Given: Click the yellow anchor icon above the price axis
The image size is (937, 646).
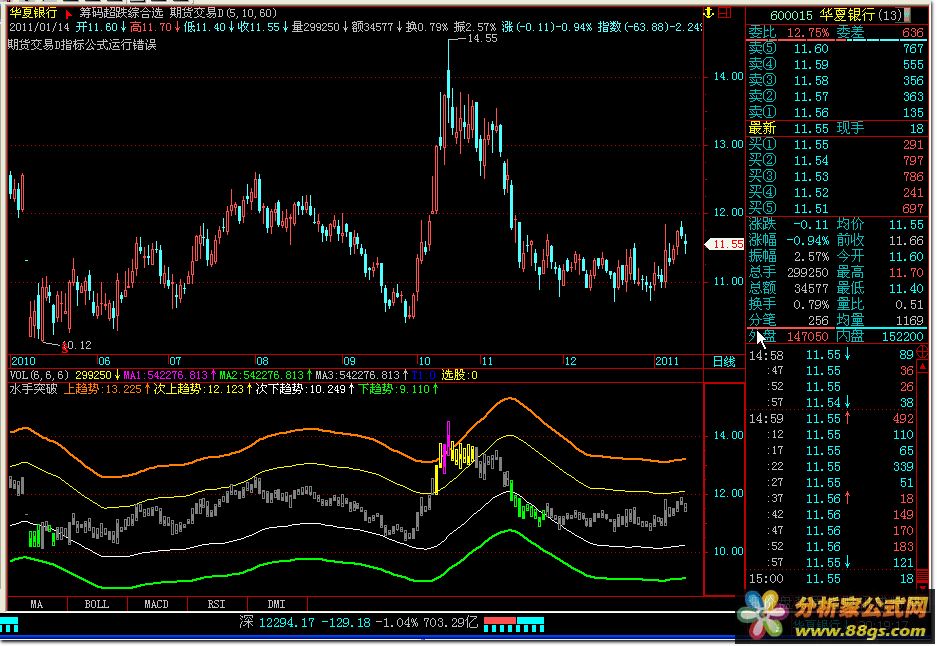Looking at the screenshot, I should 709,13.
